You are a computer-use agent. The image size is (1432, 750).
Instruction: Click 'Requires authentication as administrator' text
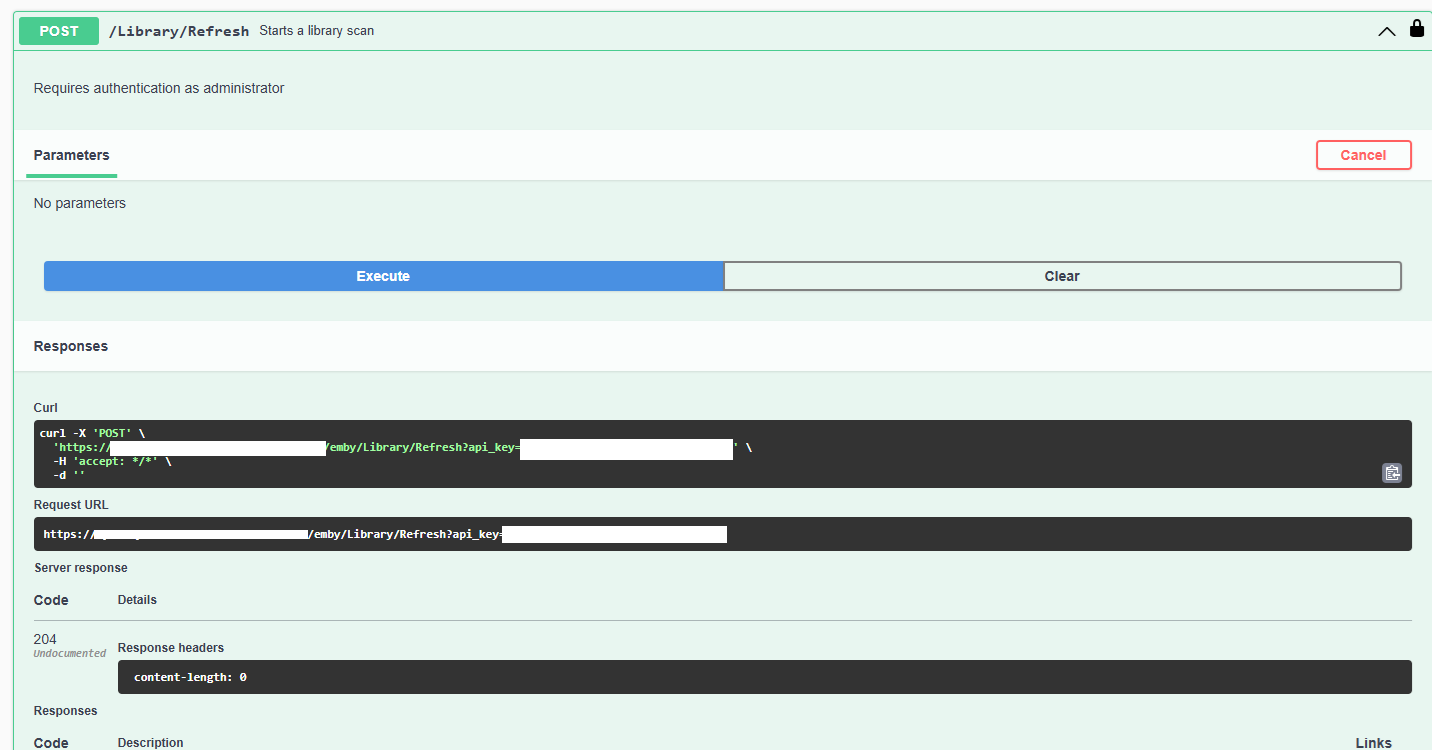[x=159, y=88]
